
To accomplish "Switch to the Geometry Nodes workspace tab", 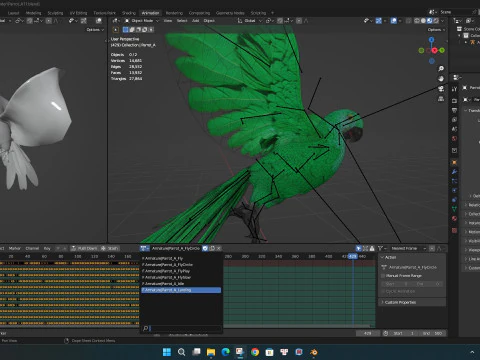I will click(x=230, y=13).
